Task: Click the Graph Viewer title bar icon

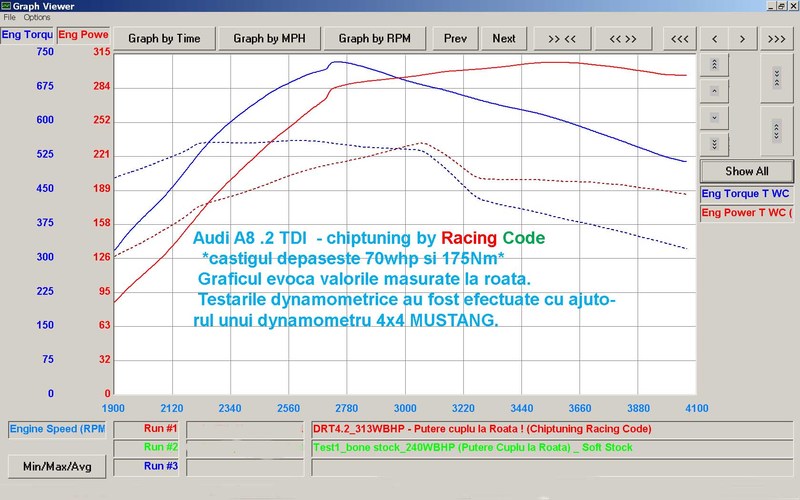Action: [x=6, y=6]
